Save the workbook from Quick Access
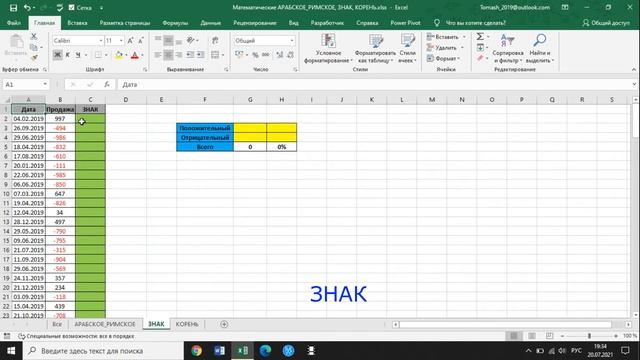The width and height of the screenshot is (640, 360). (x=13, y=7)
